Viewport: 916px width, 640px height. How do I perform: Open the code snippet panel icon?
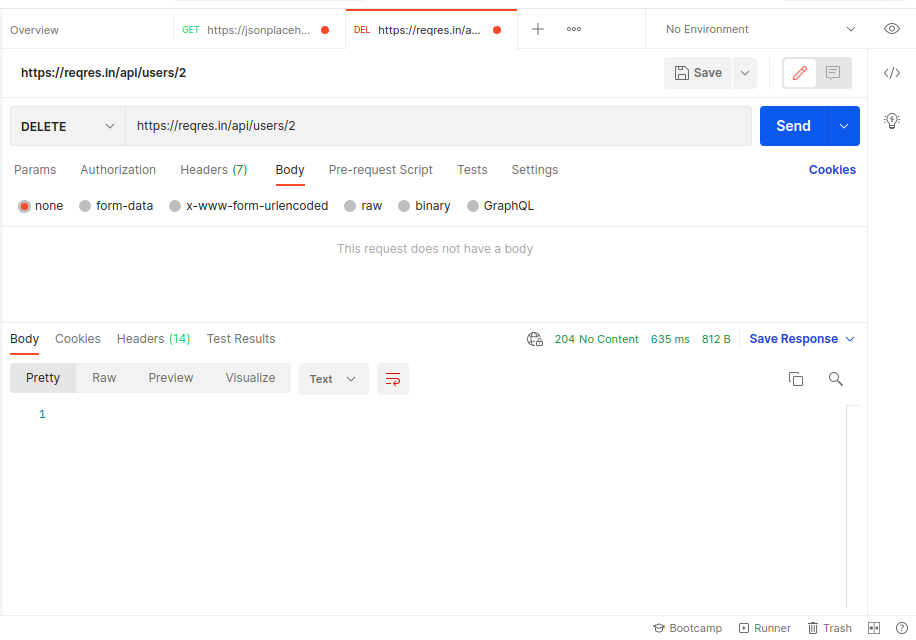[891, 73]
